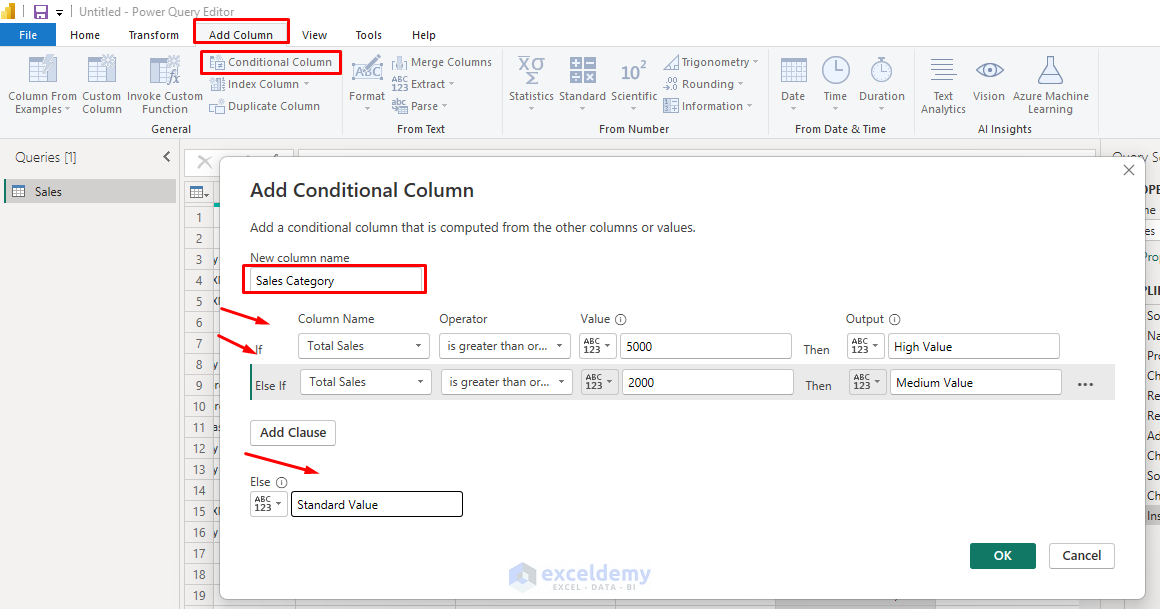Open the Date column menu
Image resolution: width=1160 pixels, height=609 pixels.
click(x=793, y=84)
